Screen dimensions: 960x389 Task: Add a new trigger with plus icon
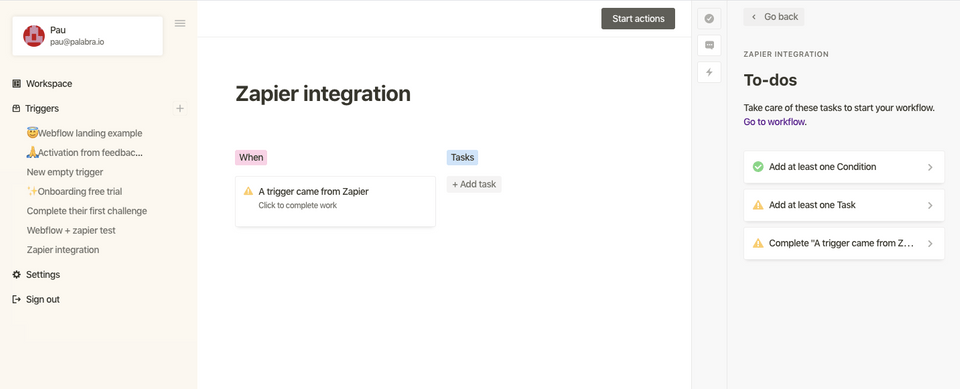180,108
